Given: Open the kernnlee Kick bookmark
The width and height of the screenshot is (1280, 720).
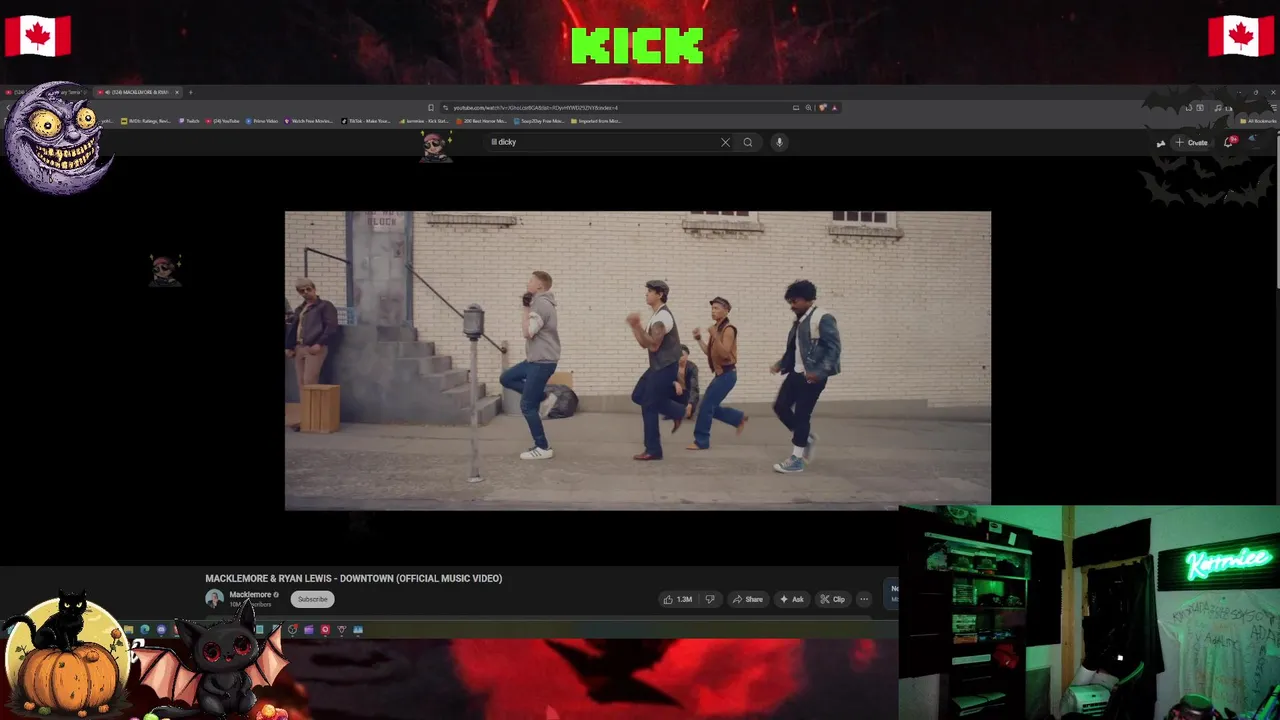Looking at the screenshot, I should (424, 121).
